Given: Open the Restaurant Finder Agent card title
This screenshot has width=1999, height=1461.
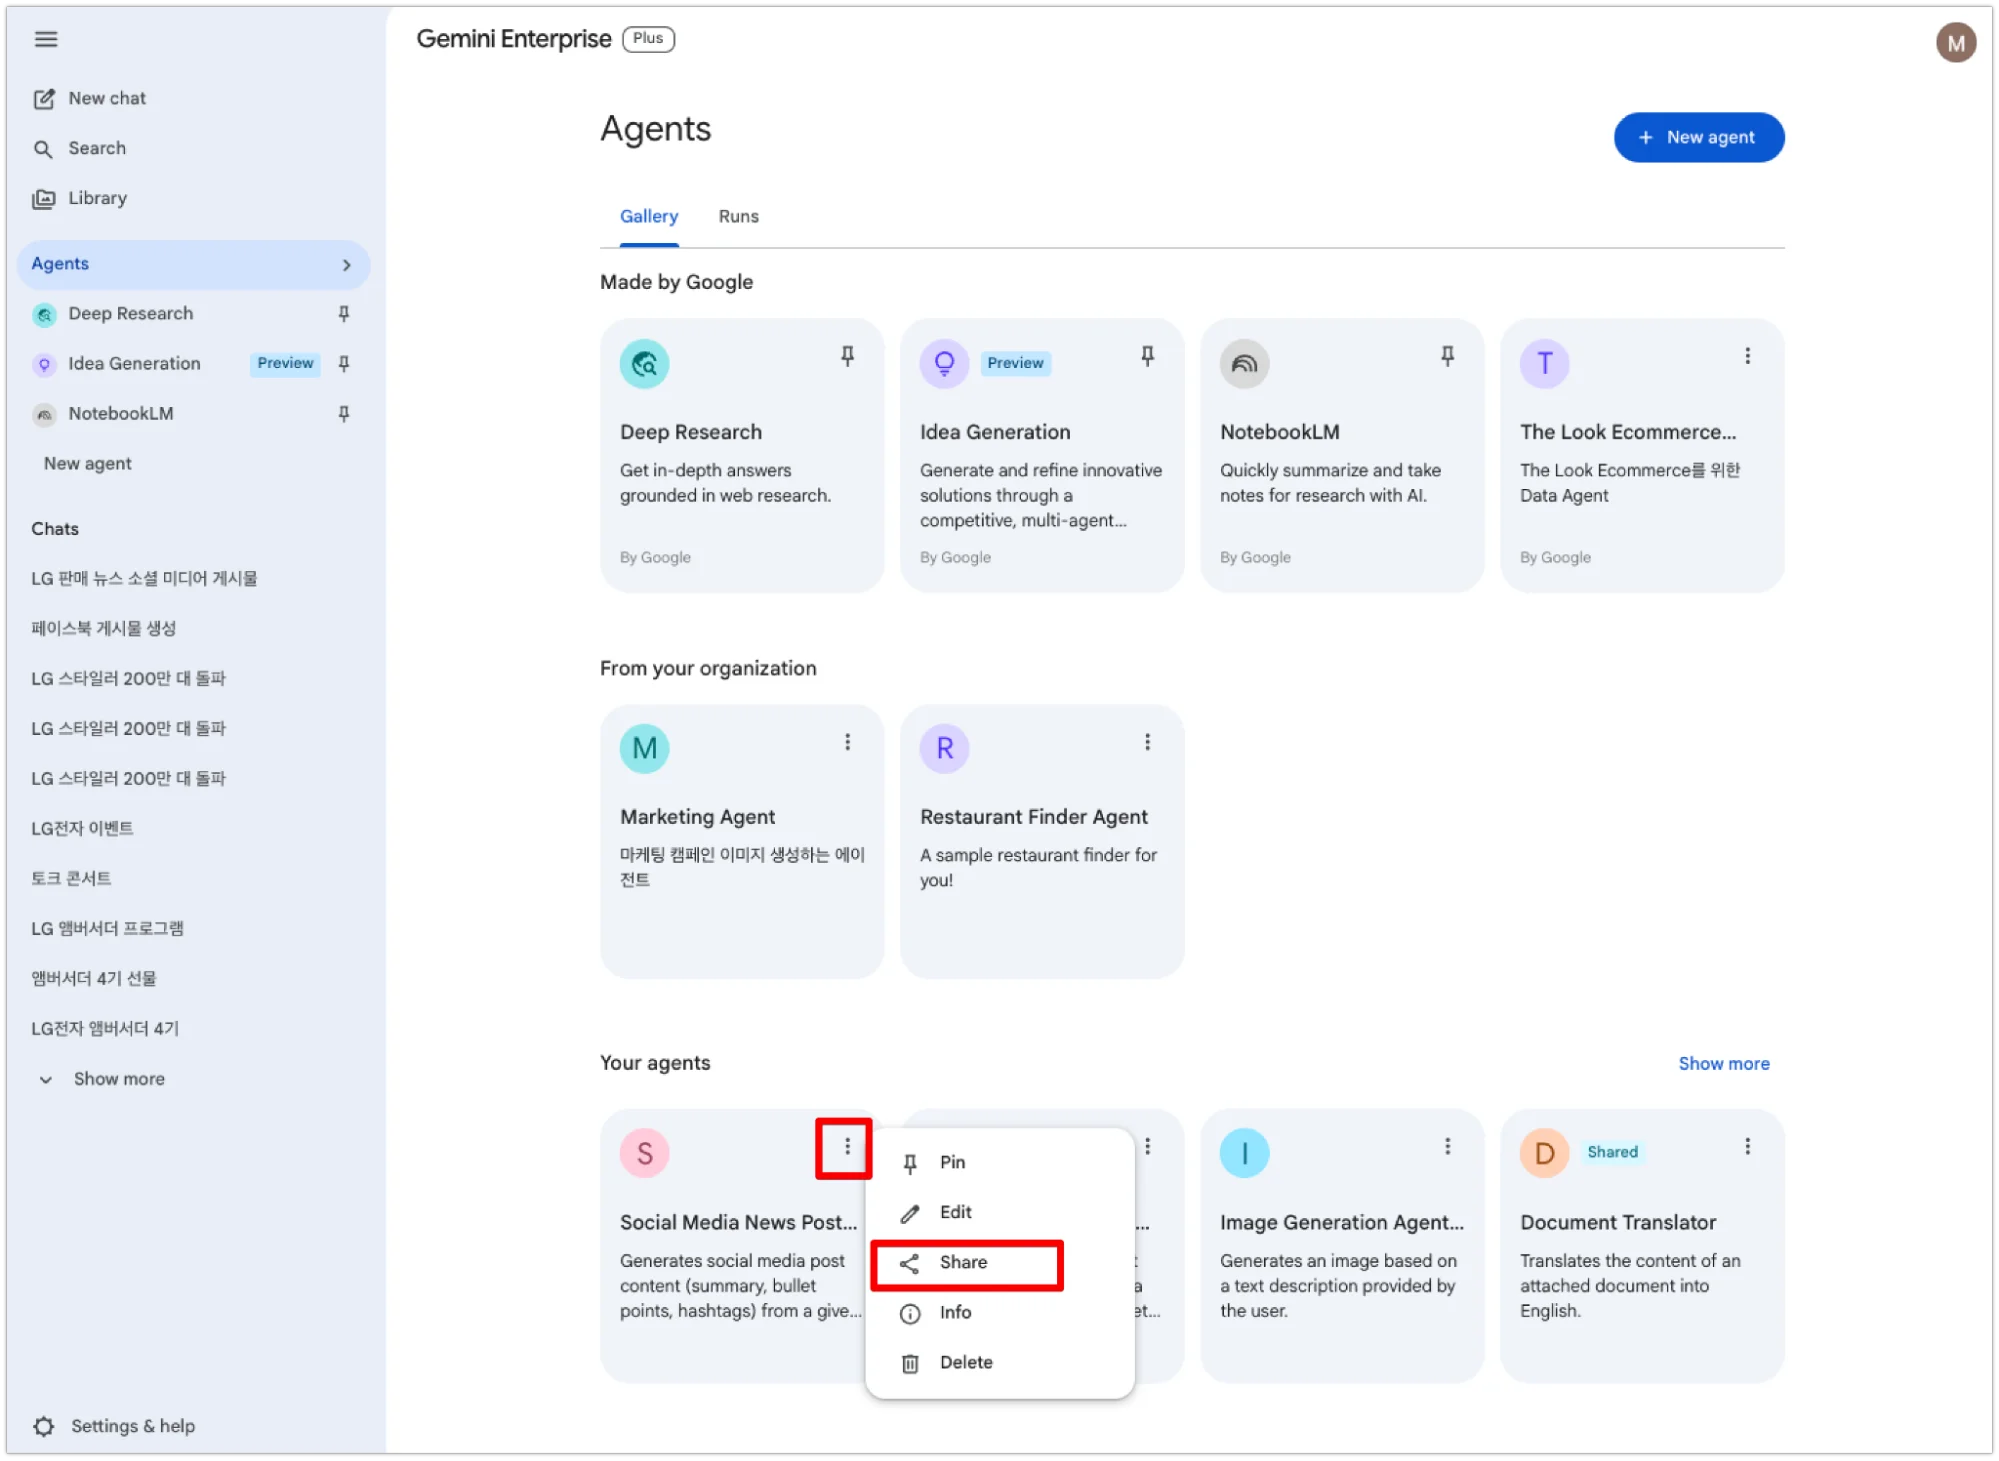Looking at the screenshot, I should click(x=1033, y=818).
